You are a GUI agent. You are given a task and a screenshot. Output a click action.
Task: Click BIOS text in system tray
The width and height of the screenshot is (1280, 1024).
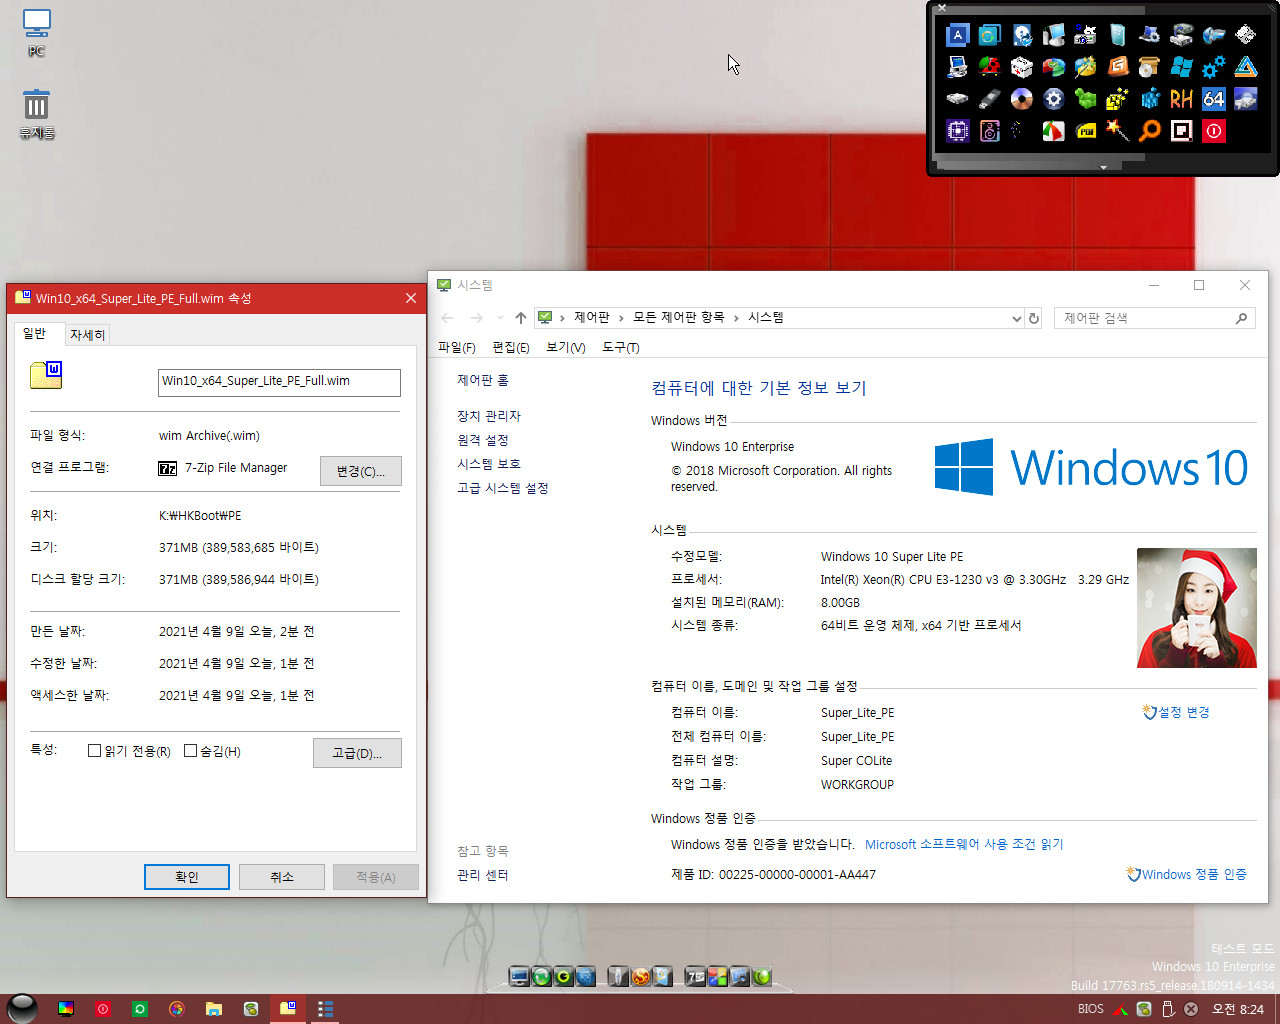pos(1090,1009)
